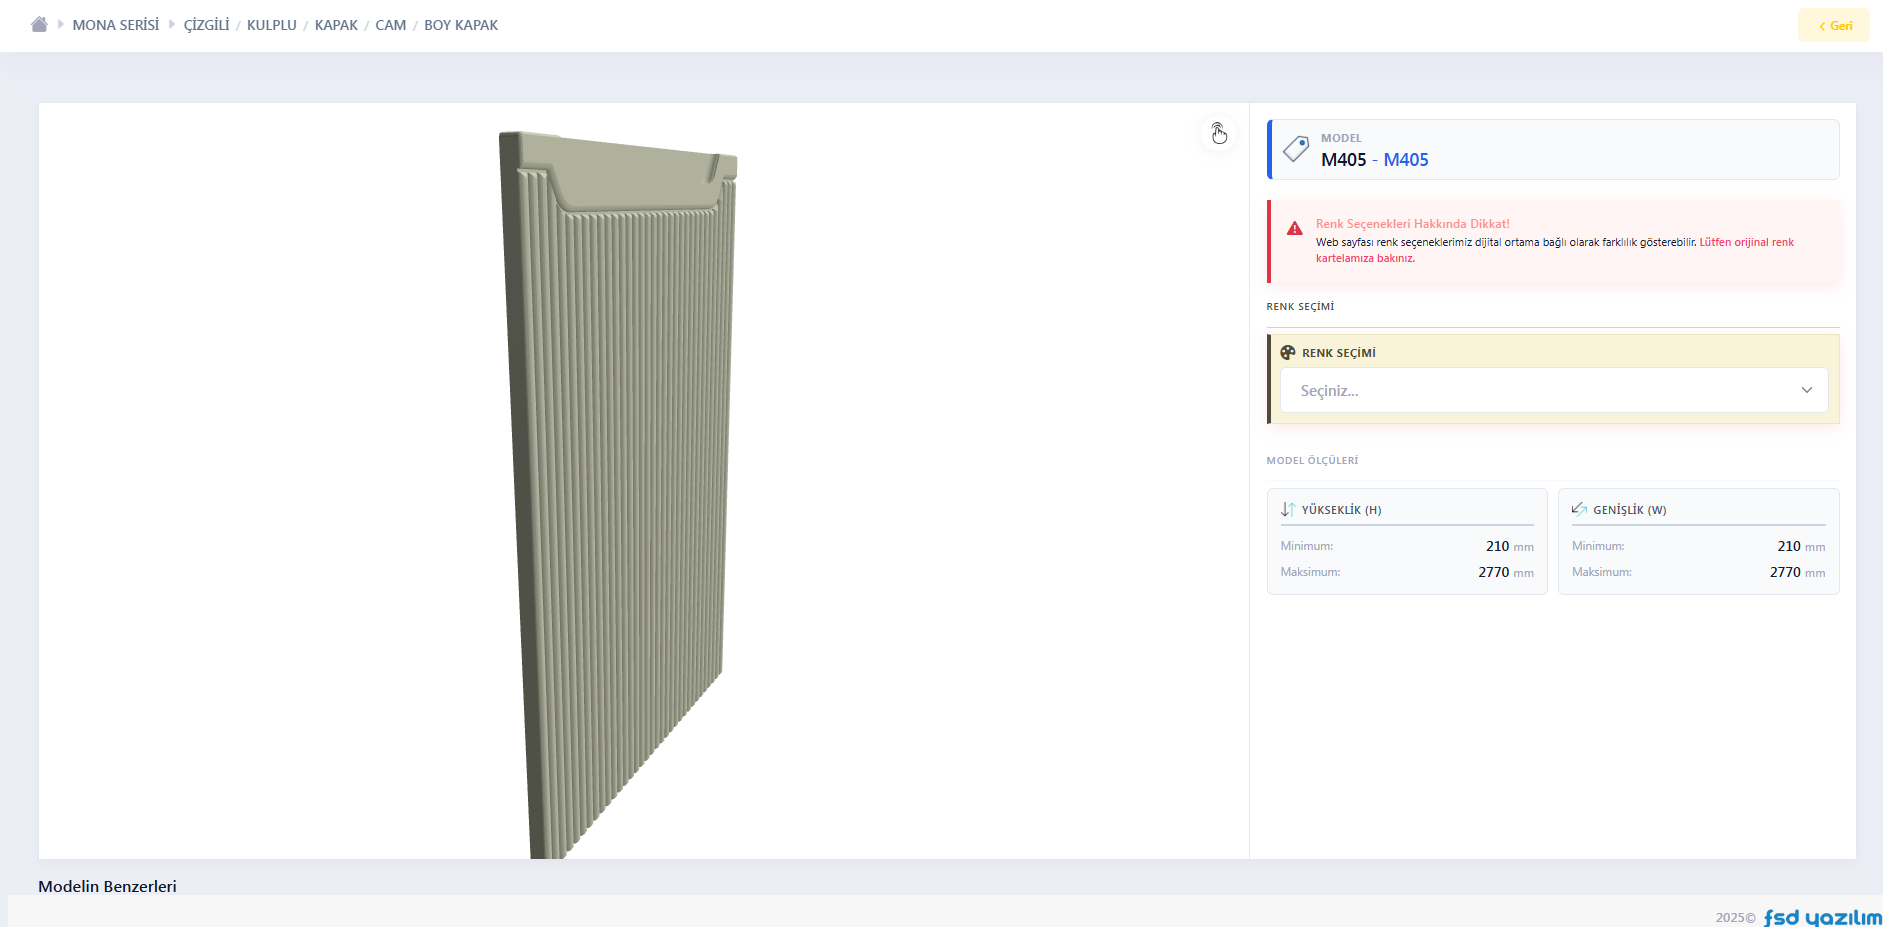The height and width of the screenshot is (927, 1883).
Task: Click the width arrows icon
Action: [1580, 510]
